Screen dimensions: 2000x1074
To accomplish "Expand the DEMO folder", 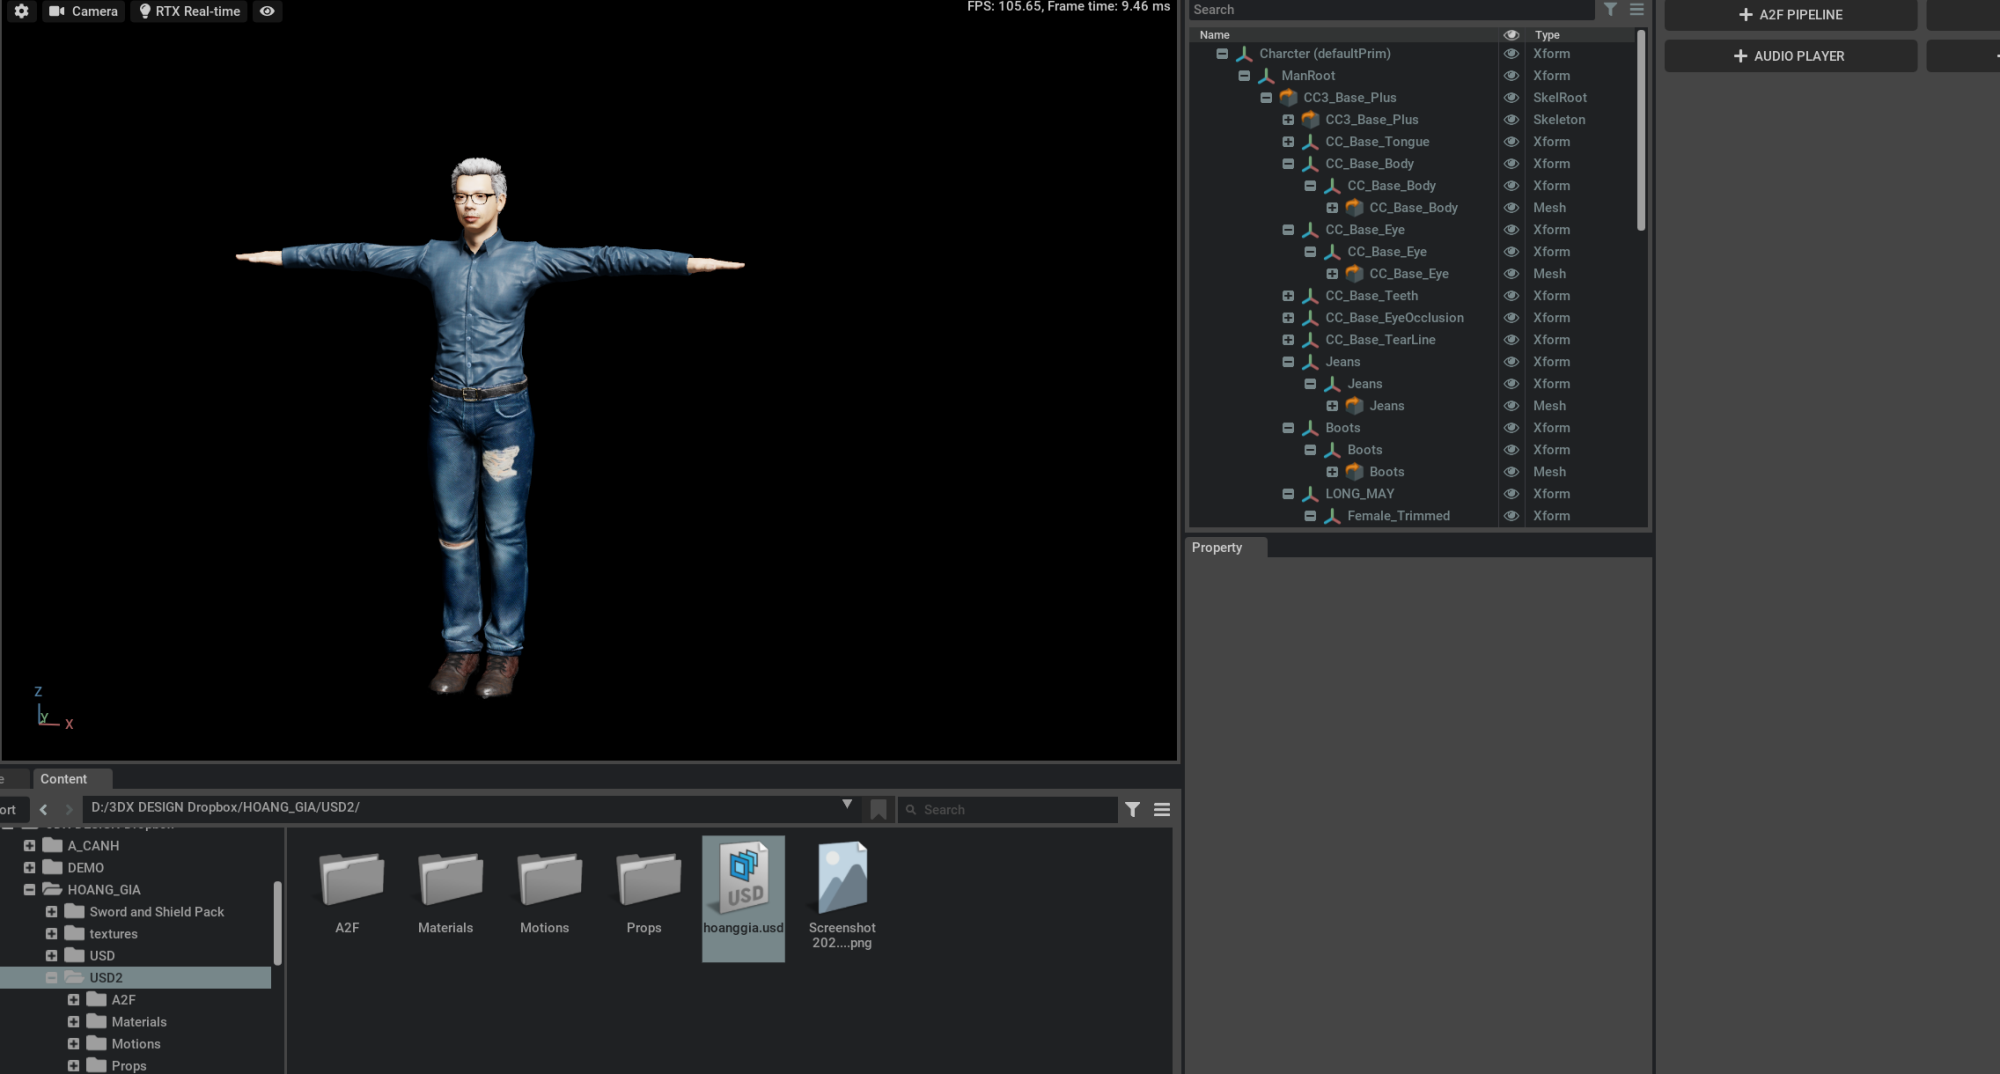I will coord(29,868).
